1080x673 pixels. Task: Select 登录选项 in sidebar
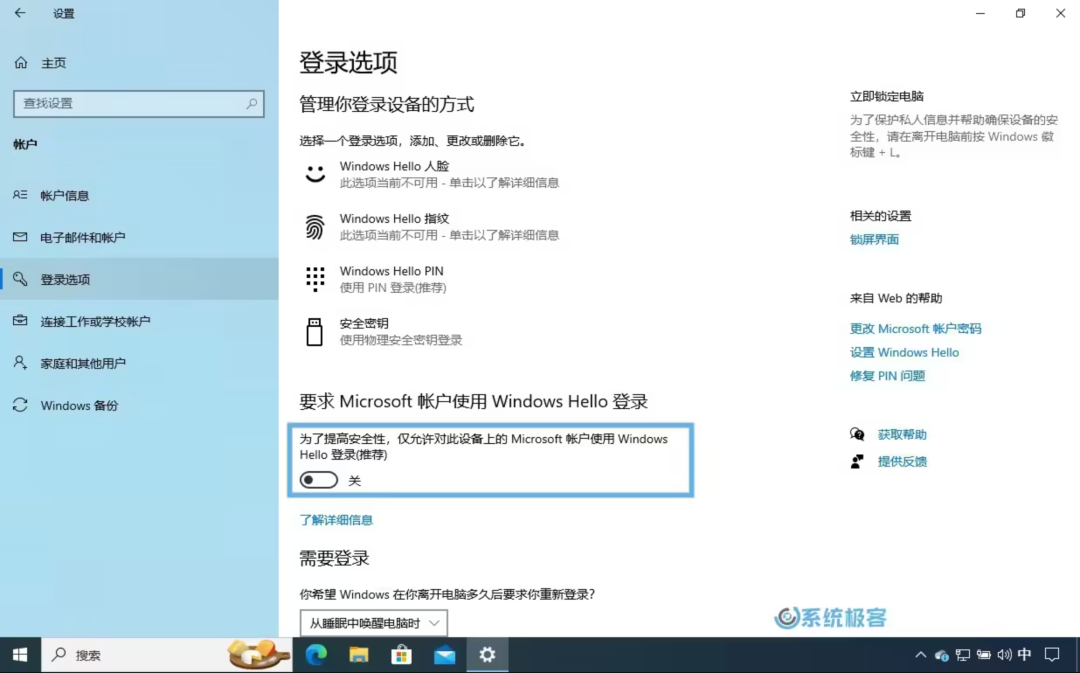139,279
